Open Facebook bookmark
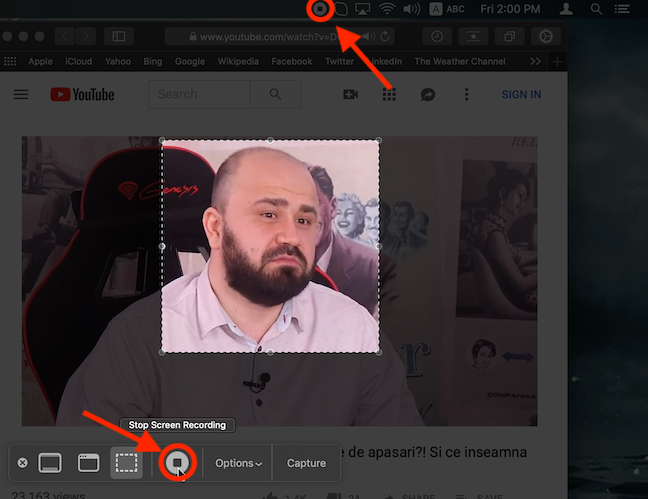Viewport: 648px width, 499px height. click(292, 62)
